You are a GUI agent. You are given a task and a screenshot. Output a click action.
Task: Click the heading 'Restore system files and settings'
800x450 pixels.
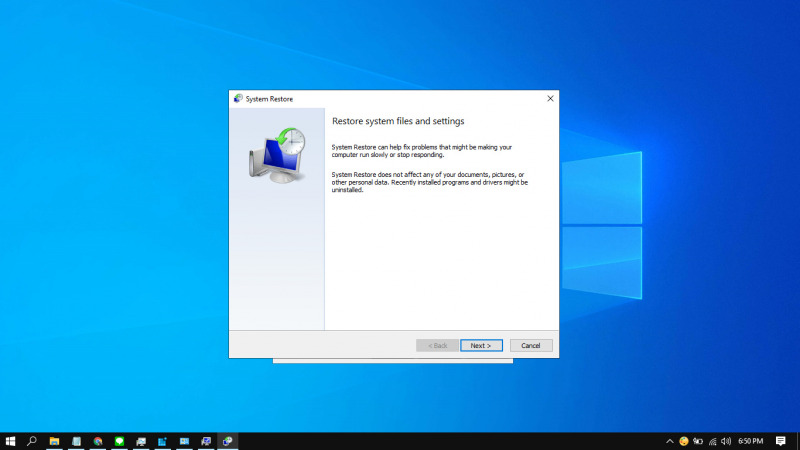pyautogui.click(x=398, y=121)
